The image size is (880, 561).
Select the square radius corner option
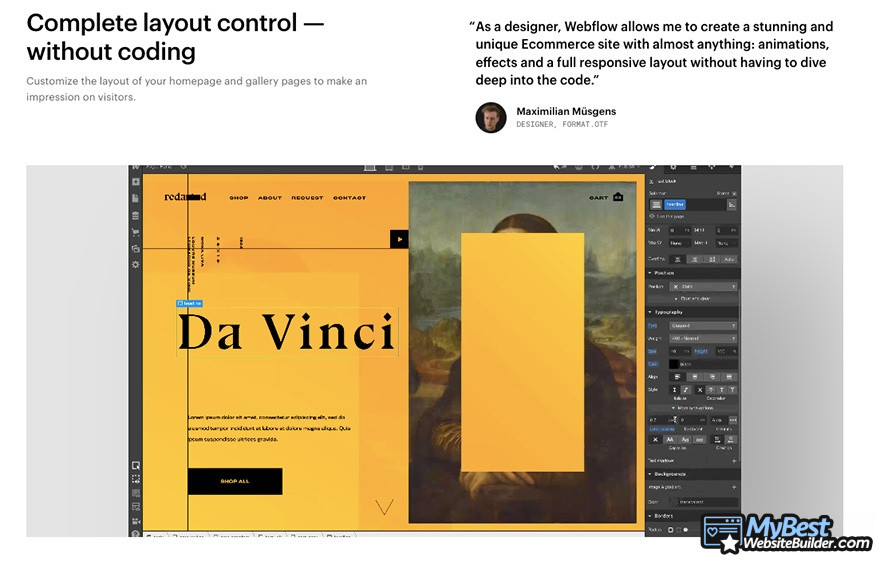[671, 530]
